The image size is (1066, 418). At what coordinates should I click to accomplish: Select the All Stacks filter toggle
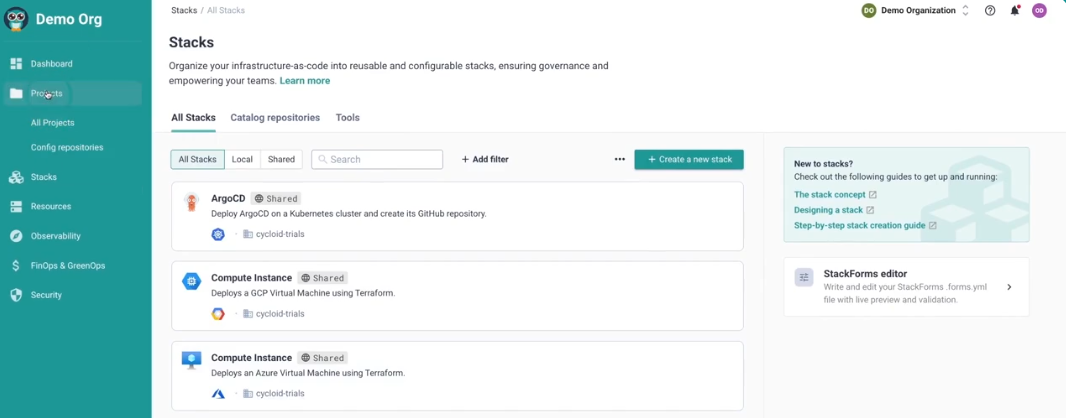tap(197, 159)
